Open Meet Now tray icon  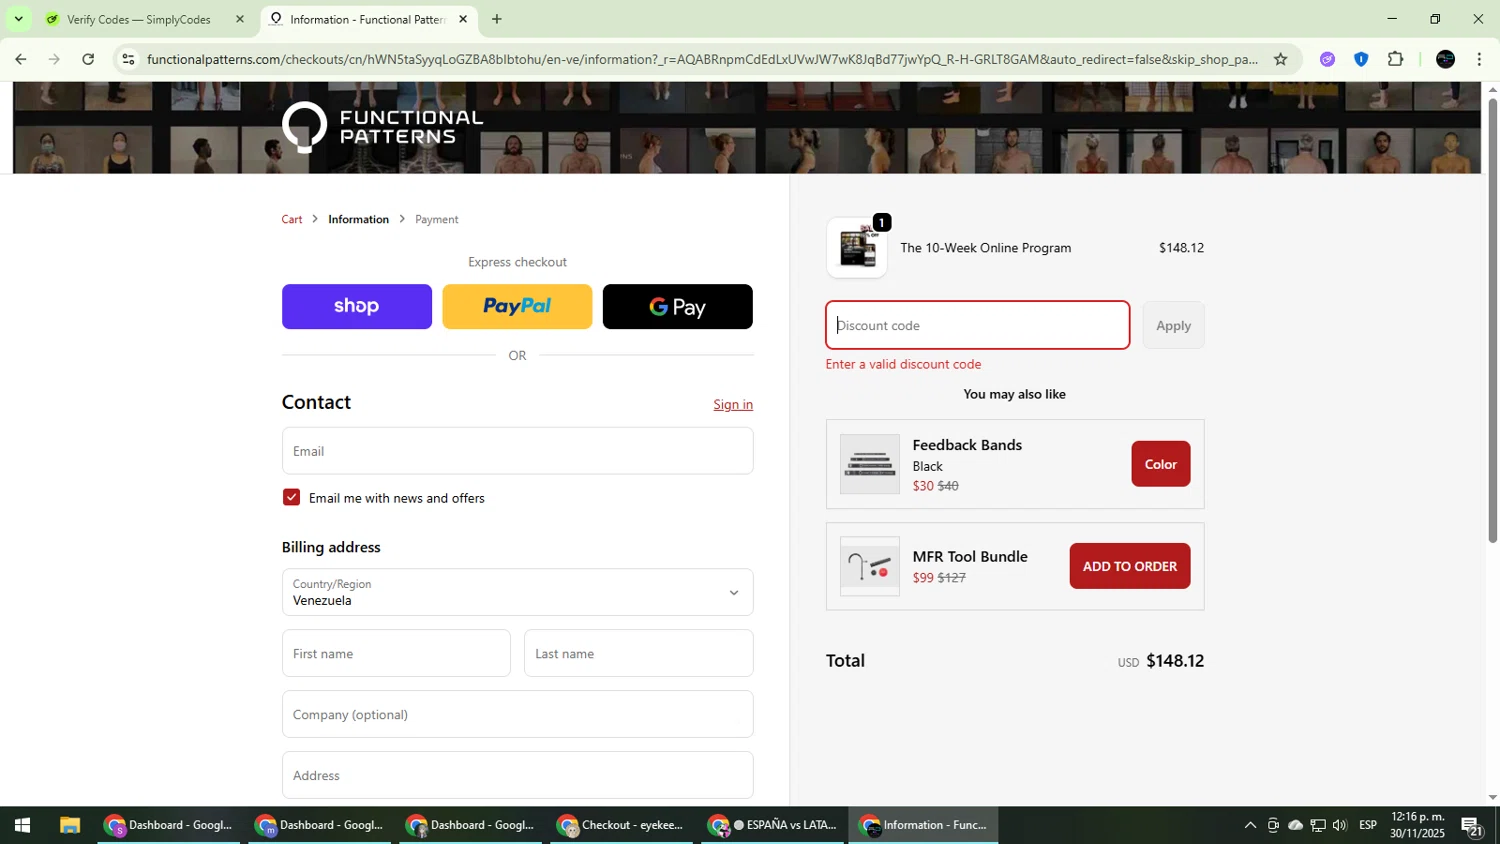[x=1273, y=825]
